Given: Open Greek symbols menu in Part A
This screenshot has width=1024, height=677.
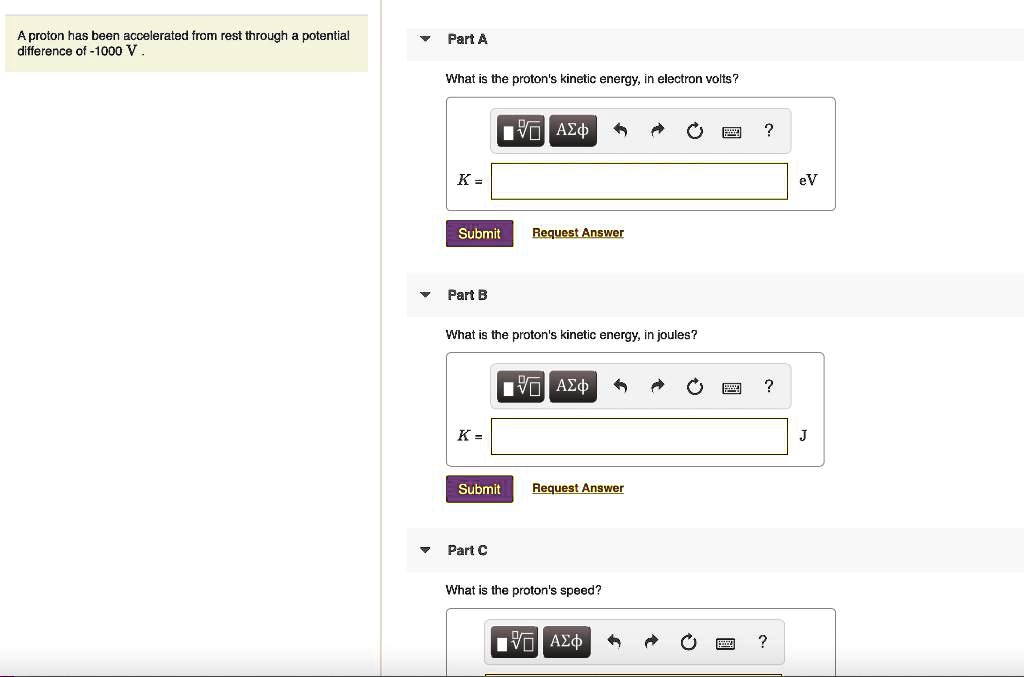Looking at the screenshot, I should [573, 130].
